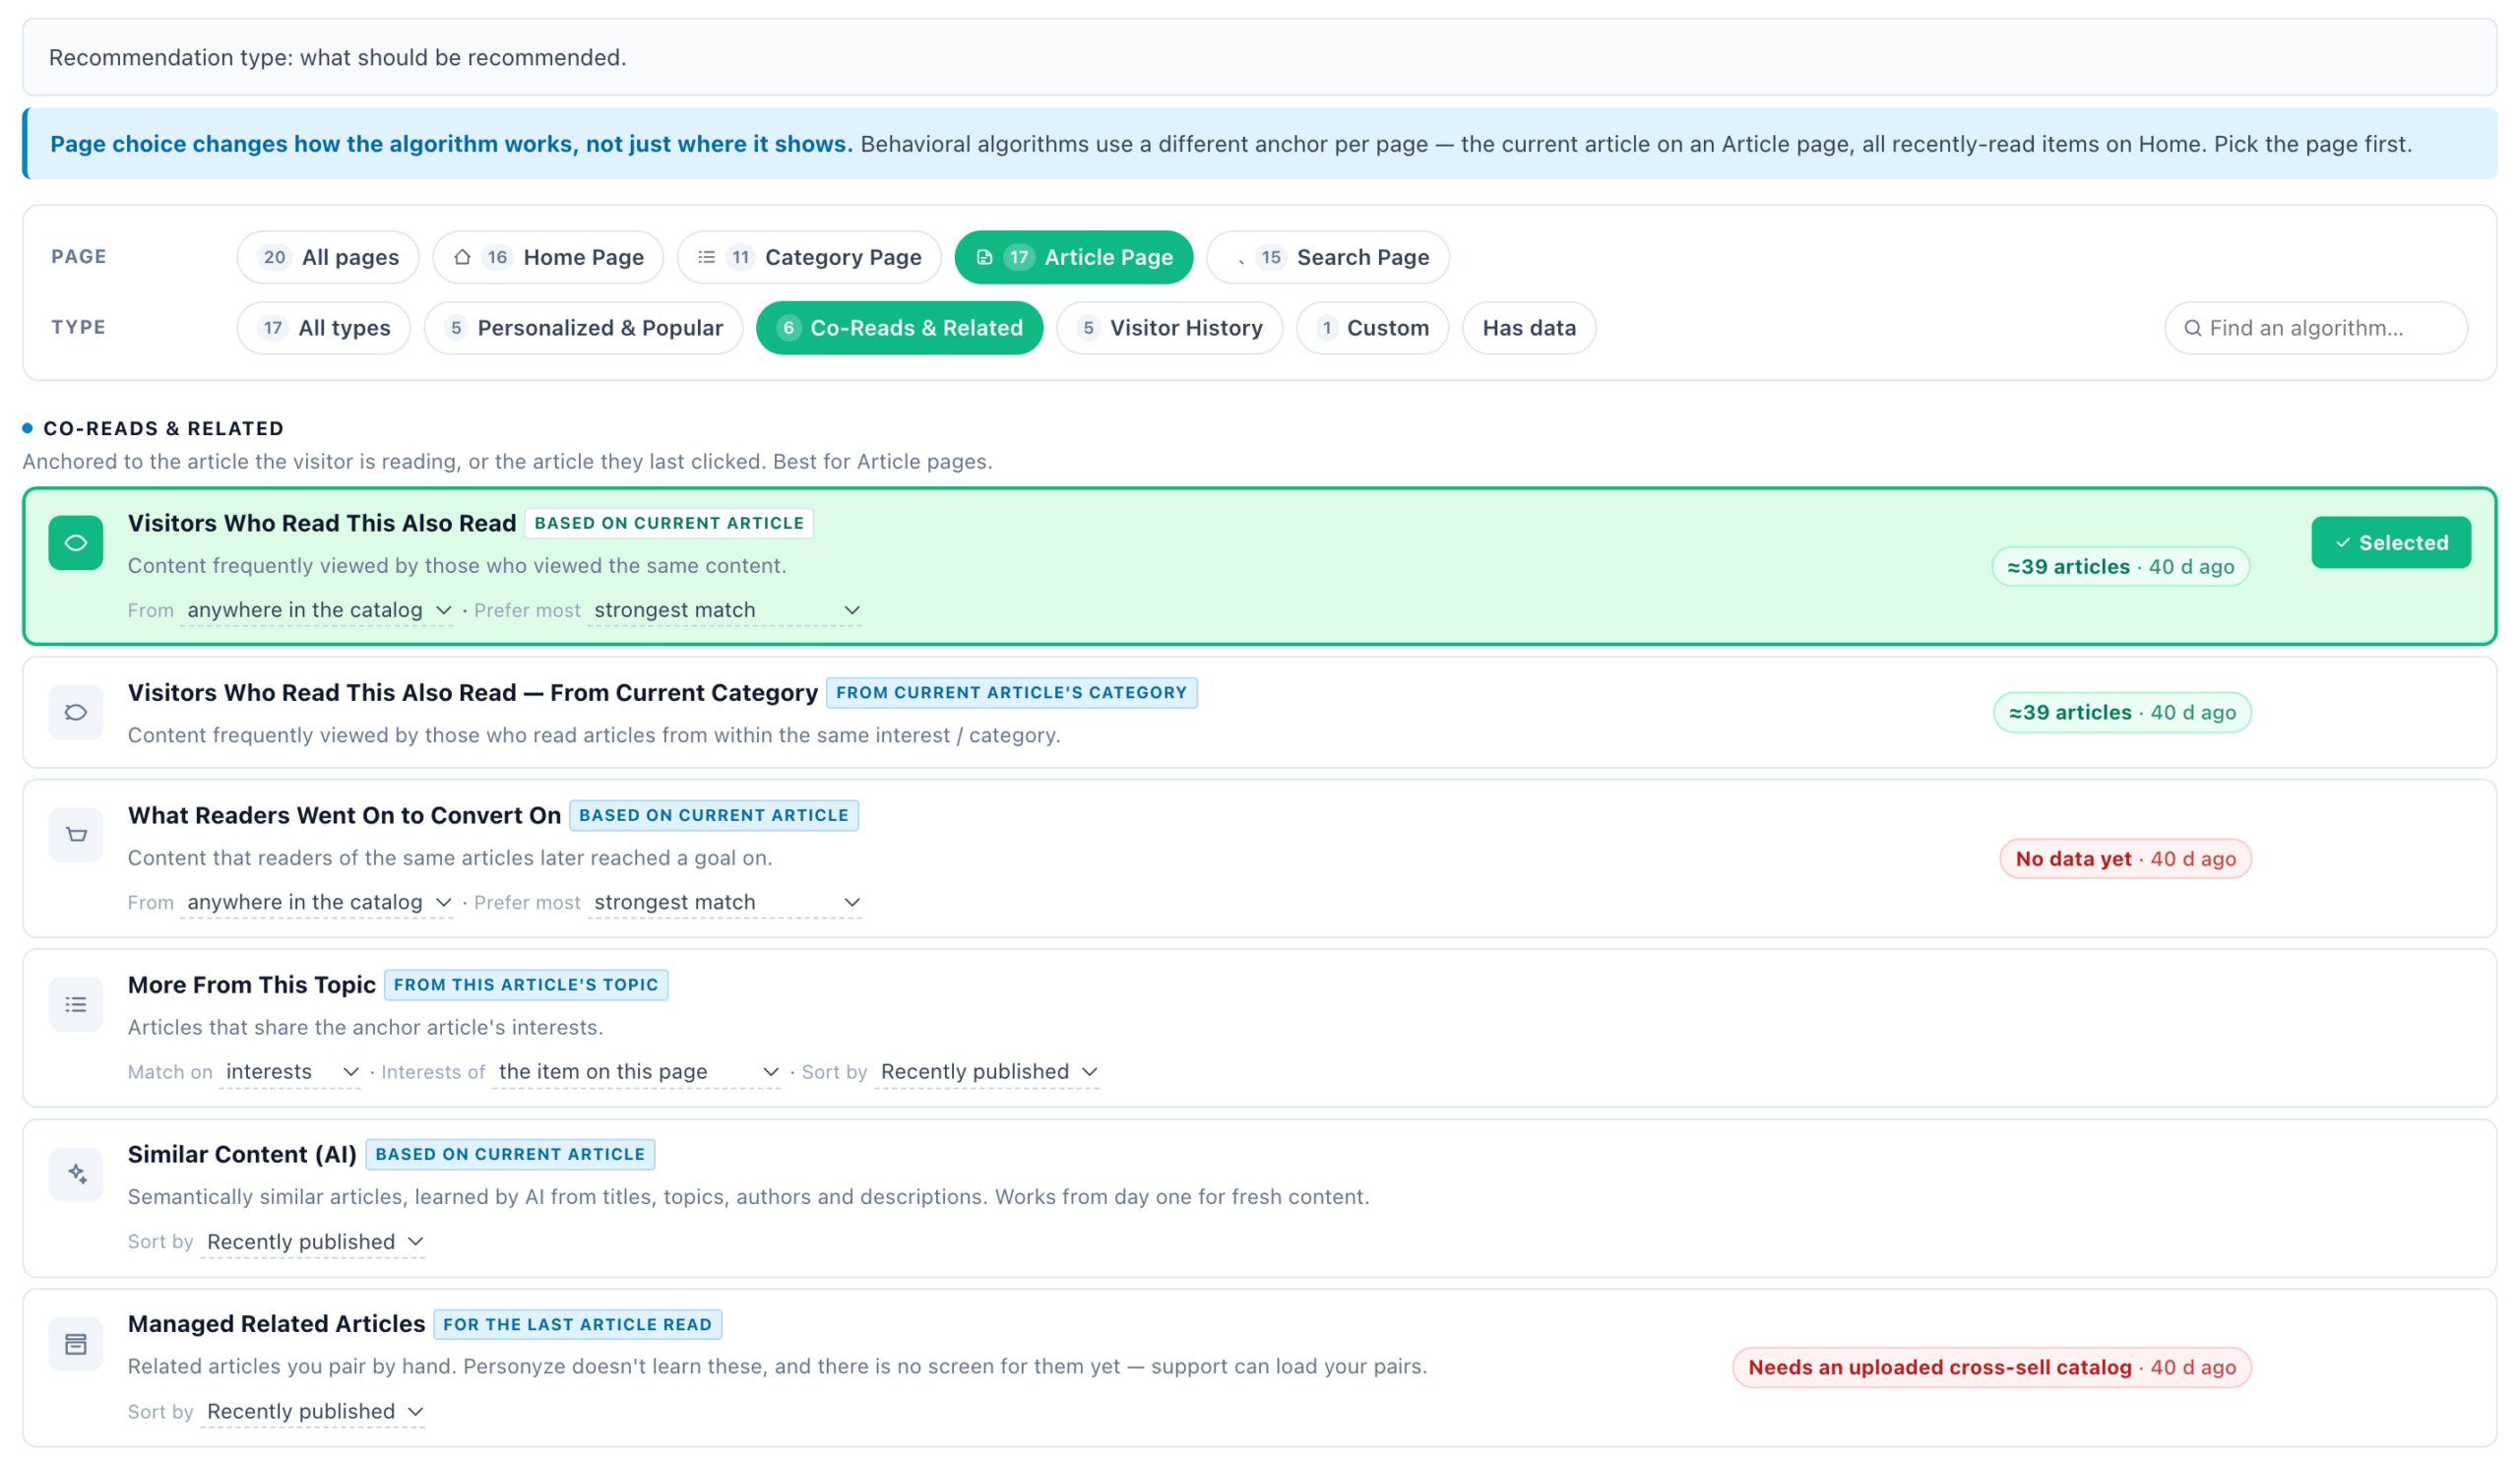2520x1460 pixels.
Task: Select the Article Page filter chip
Action: [x=1074, y=257]
